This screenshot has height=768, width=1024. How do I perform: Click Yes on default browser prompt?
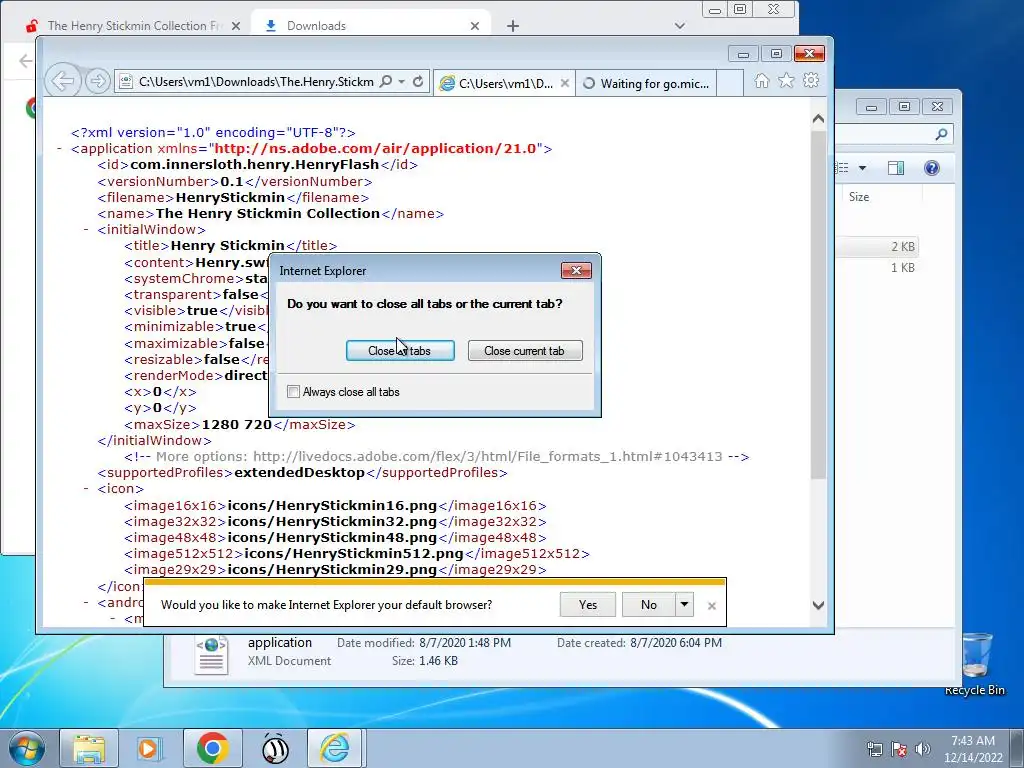pos(588,605)
